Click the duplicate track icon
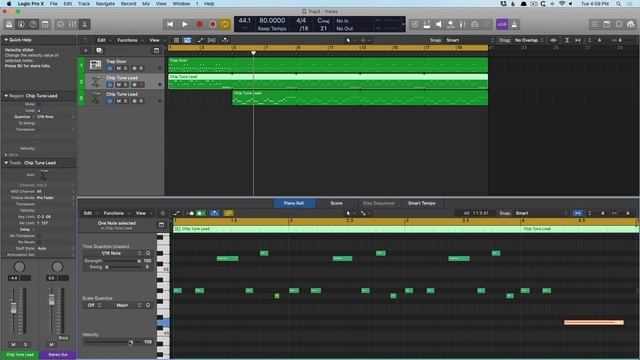This screenshot has height=360, width=640. coord(99,51)
